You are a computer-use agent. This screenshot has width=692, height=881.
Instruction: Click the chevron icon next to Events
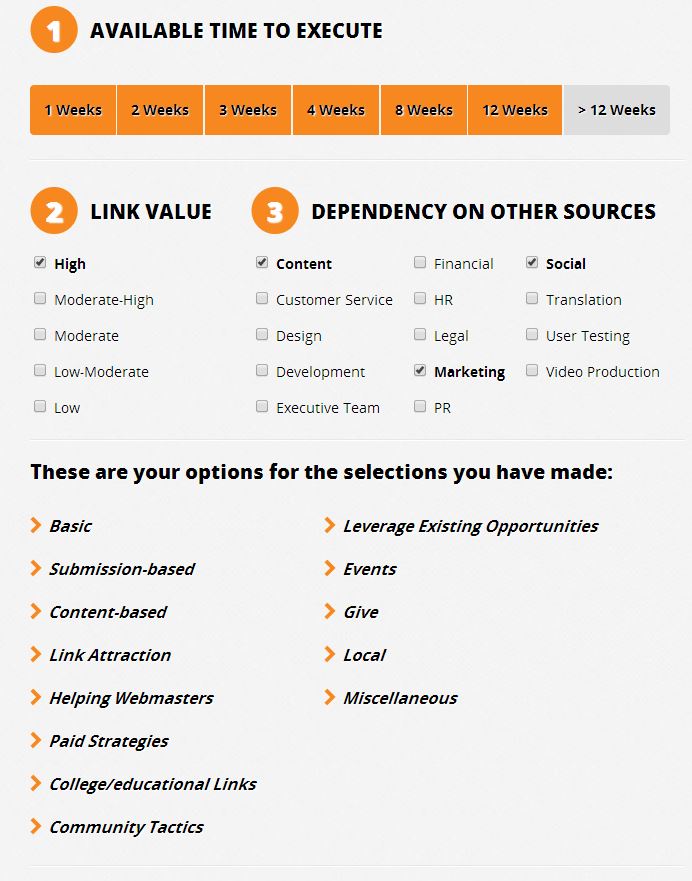(330, 568)
